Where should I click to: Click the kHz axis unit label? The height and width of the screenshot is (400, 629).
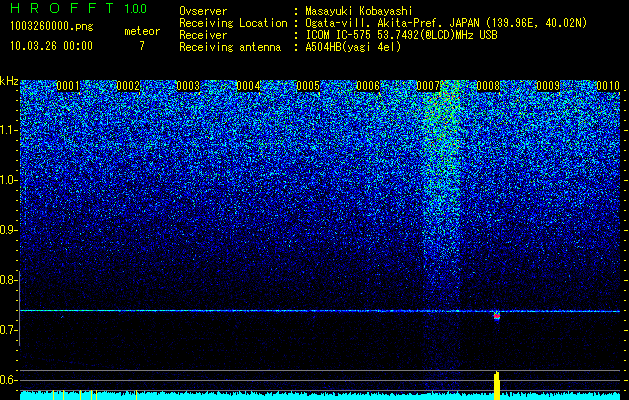click(x=10, y=81)
